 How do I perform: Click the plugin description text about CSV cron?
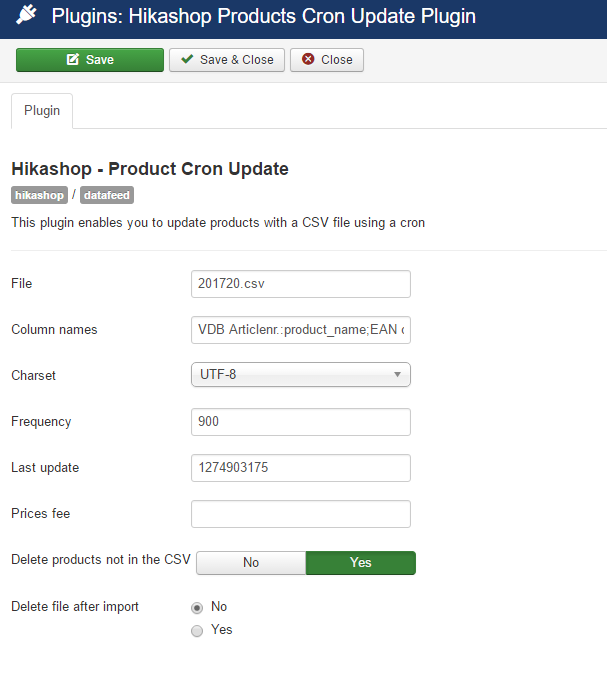(x=218, y=223)
